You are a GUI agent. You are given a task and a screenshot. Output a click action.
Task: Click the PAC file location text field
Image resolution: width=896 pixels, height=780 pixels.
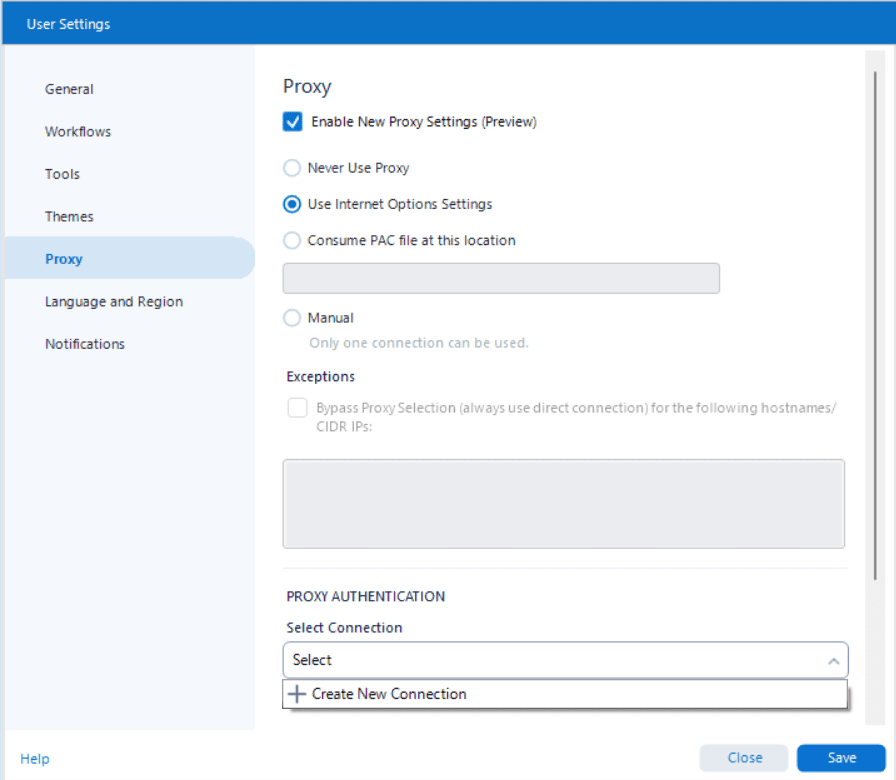coord(501,279)
